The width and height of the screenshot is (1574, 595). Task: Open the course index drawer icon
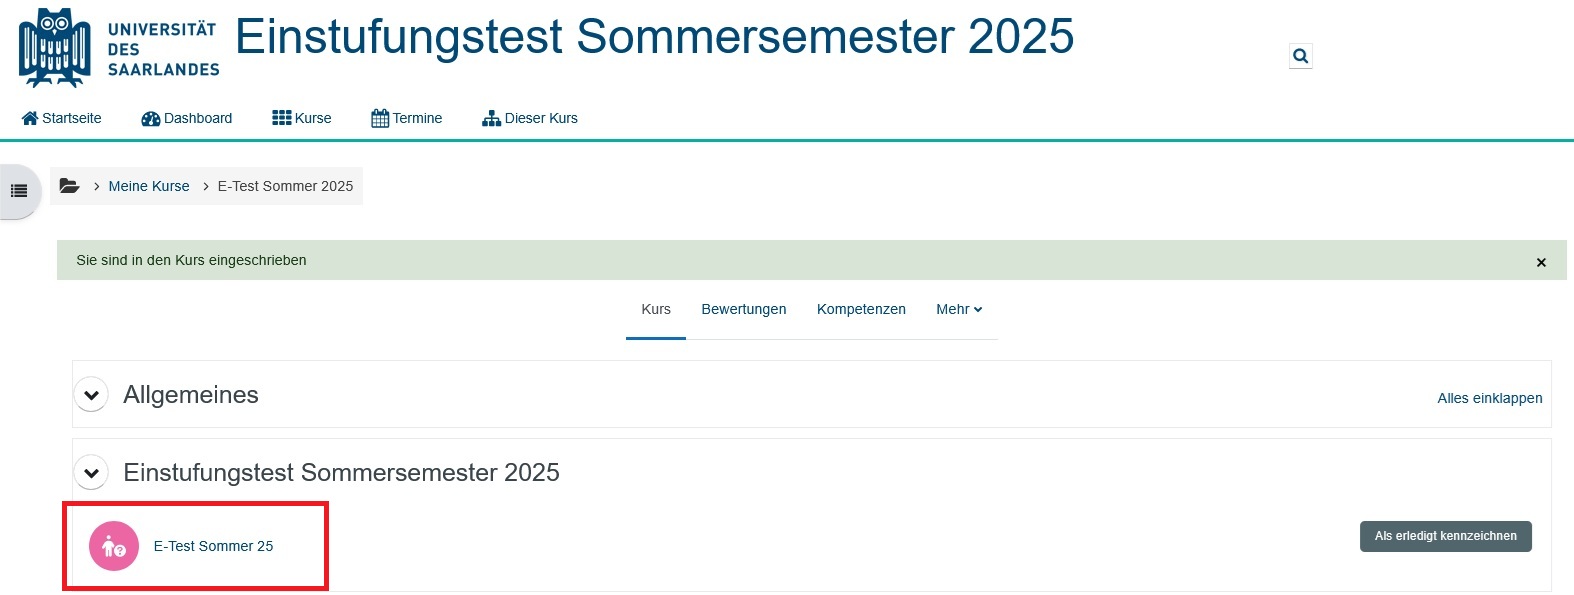point(19,191)
